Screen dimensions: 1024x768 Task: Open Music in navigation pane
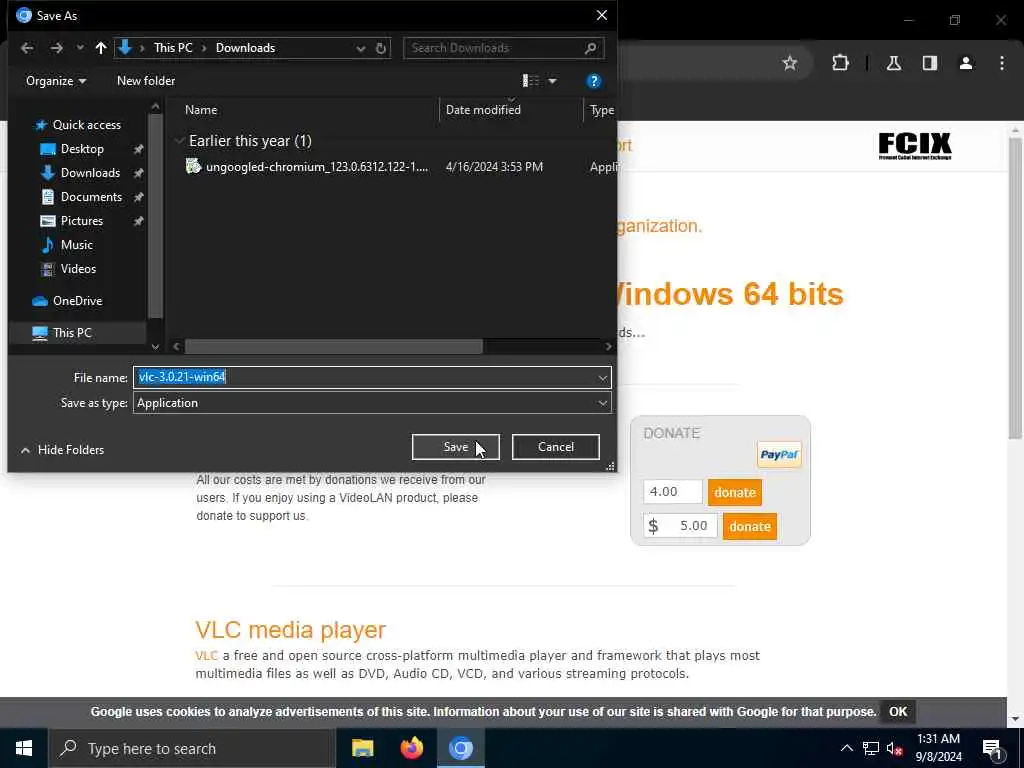[x=76, y=245]
